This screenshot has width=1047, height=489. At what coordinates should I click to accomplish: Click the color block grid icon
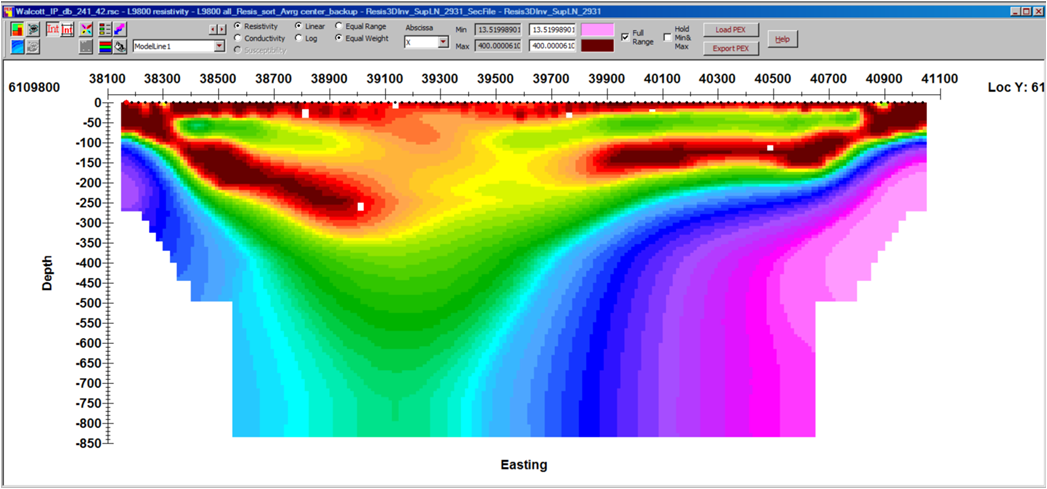pyautogui.click(x=18, y=29)
